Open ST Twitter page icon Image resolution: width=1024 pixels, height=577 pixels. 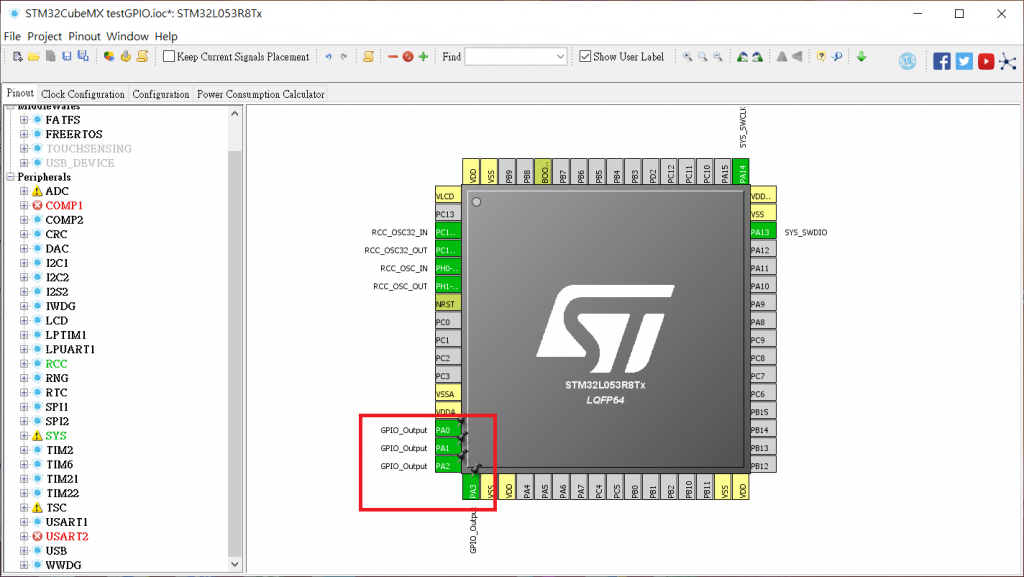pyautogui.click(x=964, y=61)
